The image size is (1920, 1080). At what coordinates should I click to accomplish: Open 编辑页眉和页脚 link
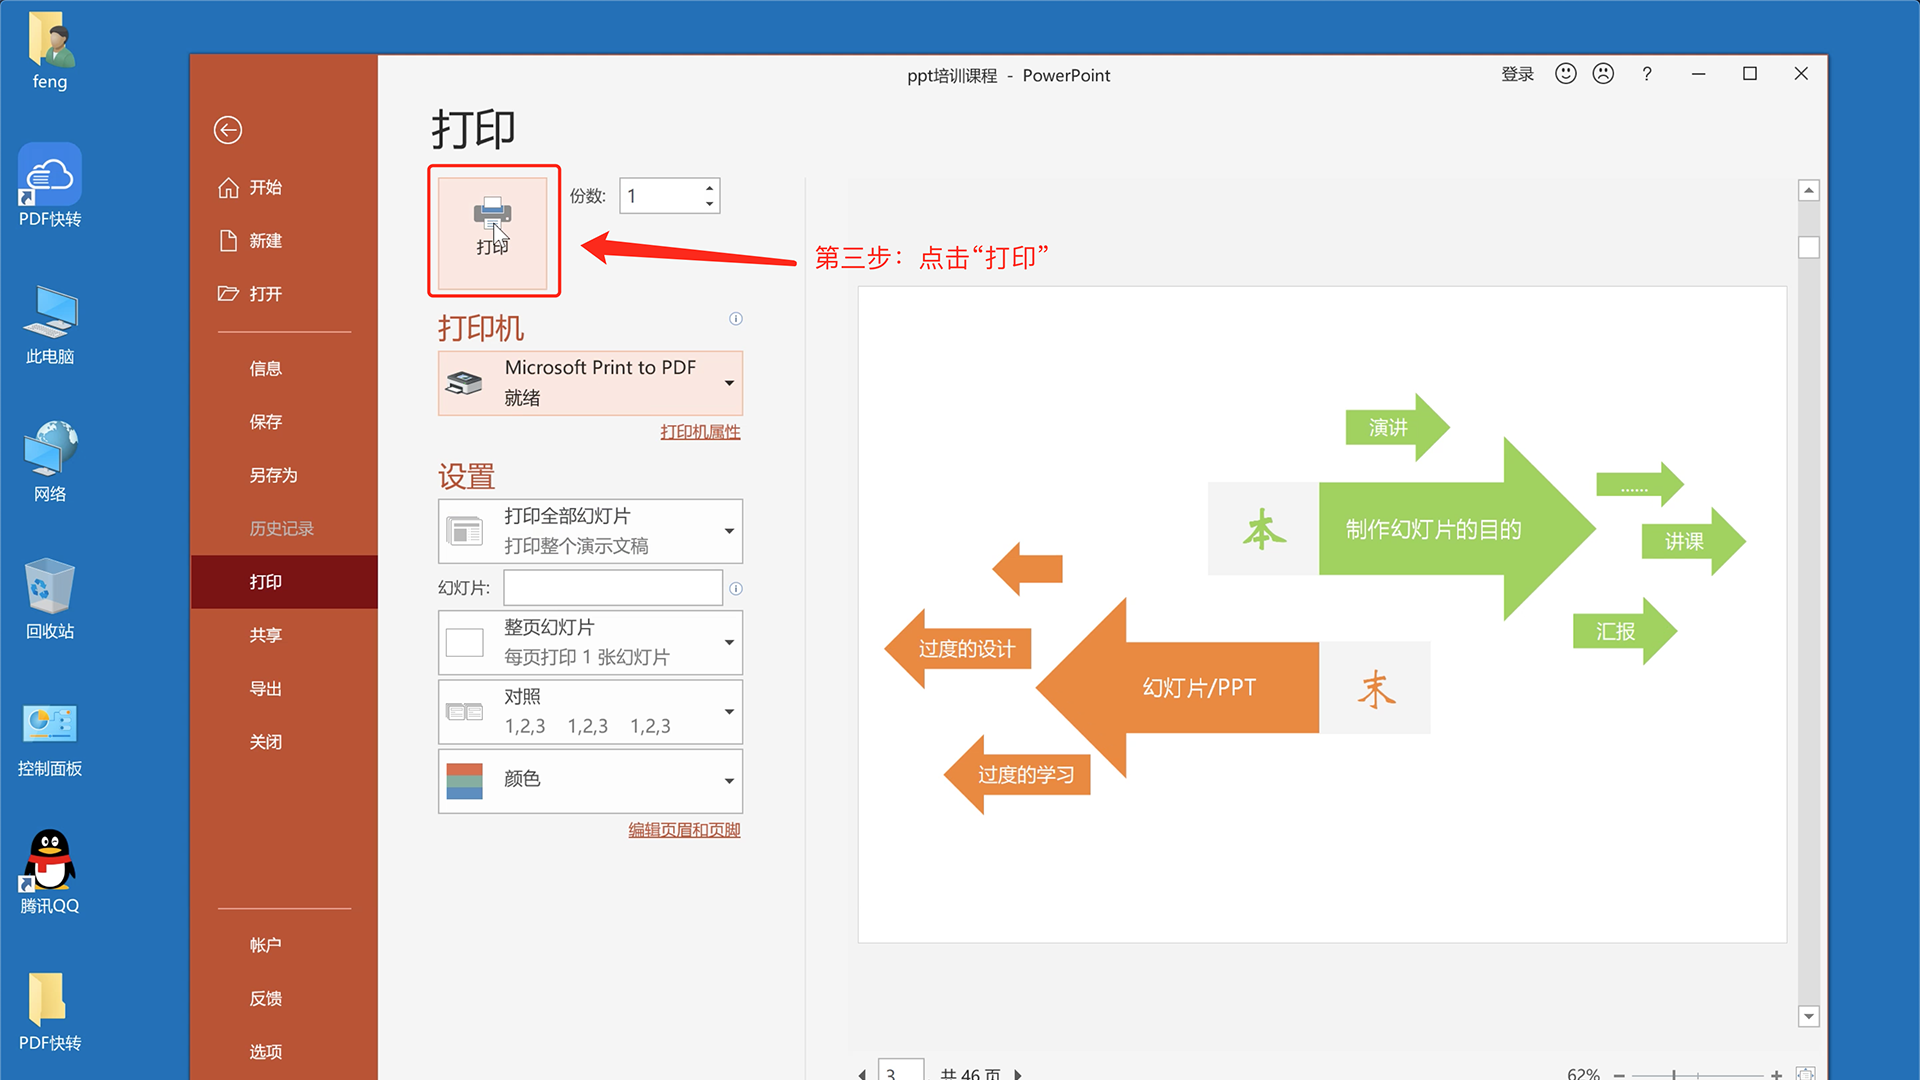[x=684, y=829]
